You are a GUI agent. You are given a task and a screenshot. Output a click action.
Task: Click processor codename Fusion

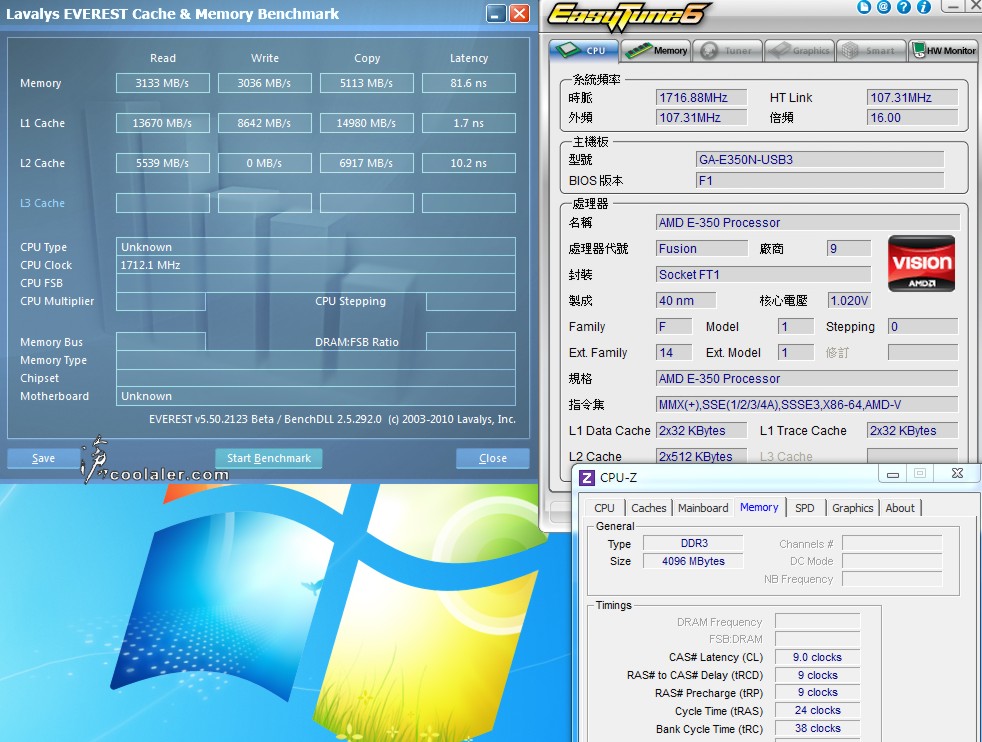tap(701, 249)
